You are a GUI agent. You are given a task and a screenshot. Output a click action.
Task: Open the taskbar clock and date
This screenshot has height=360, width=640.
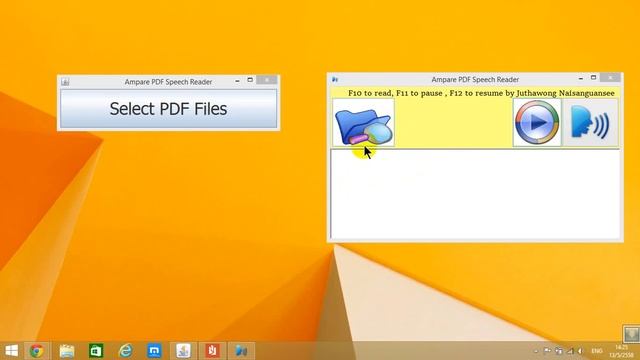tap(622, 351)
